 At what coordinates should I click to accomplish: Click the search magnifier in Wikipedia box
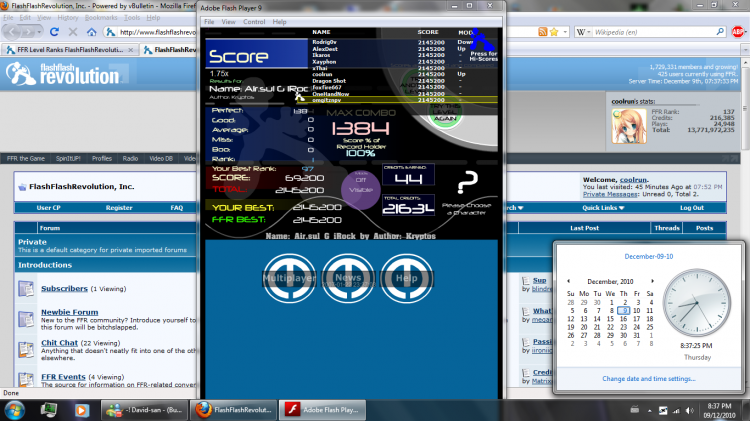click(x=720, y=32)
